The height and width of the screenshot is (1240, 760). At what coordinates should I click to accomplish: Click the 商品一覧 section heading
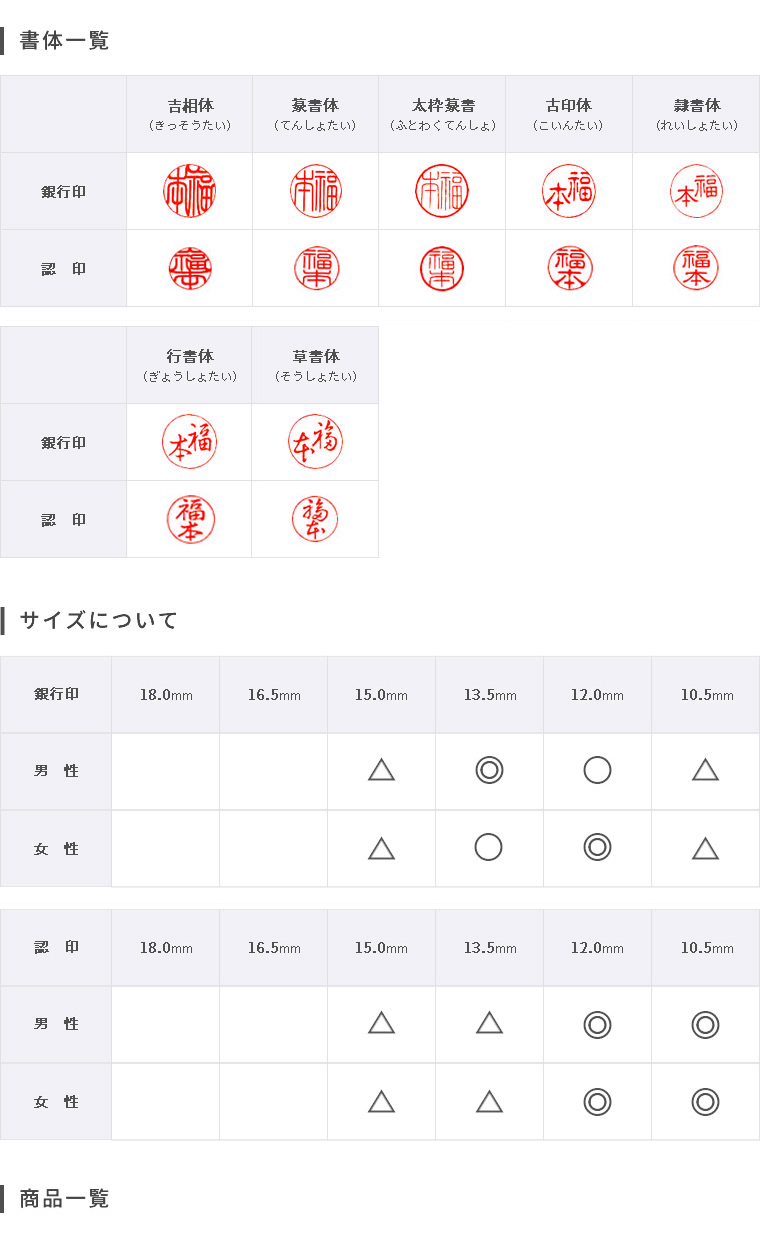pos(64,1198)
